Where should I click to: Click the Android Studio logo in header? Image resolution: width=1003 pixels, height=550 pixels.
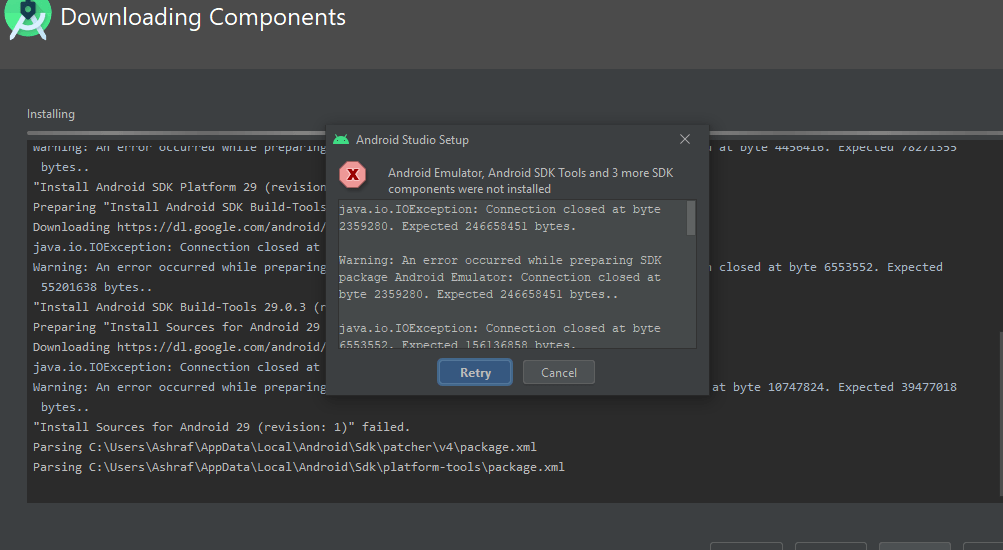click(x=28, y=19)
